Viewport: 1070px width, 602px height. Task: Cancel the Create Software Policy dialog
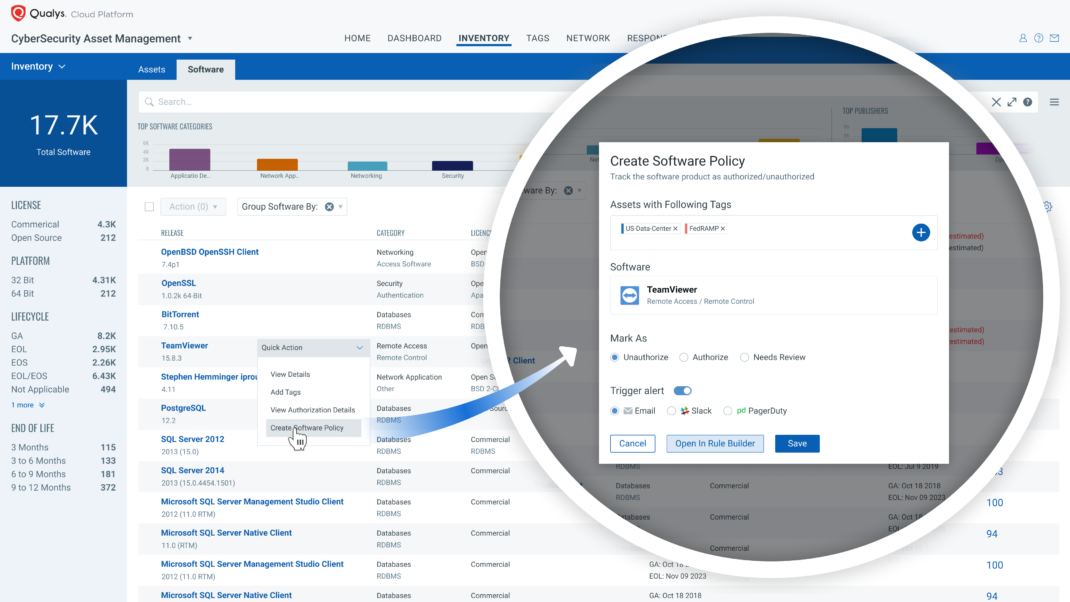pyautogui.click(x=633, y=444)
